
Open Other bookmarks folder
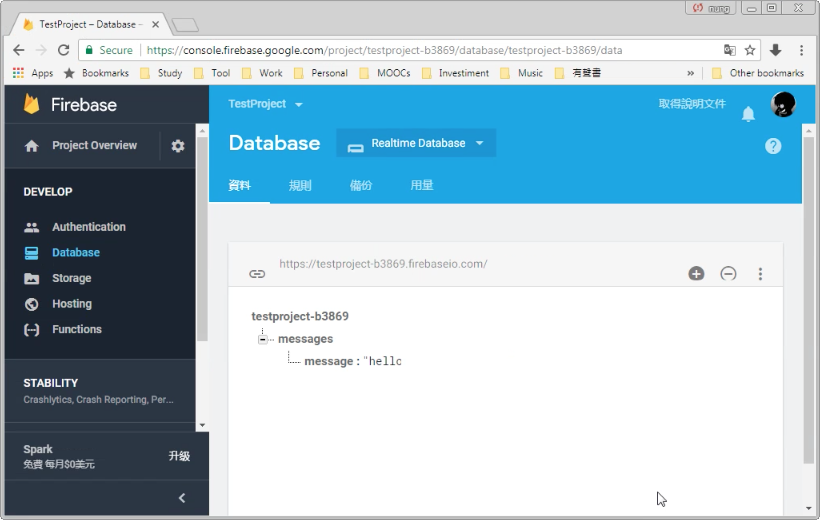tap(758, 73)
